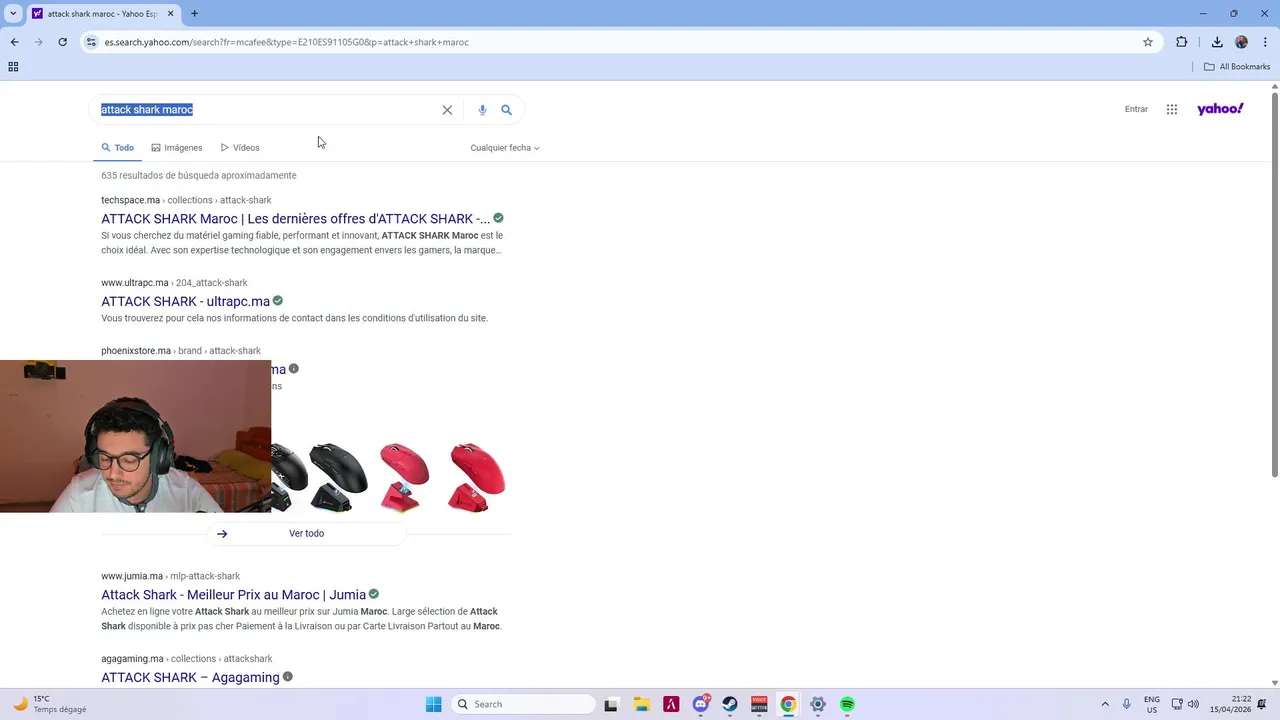Open the tab search dropdown in the tab strip
The height and width of the screenshot is (720, 1280).
click(x=13, y=13)
